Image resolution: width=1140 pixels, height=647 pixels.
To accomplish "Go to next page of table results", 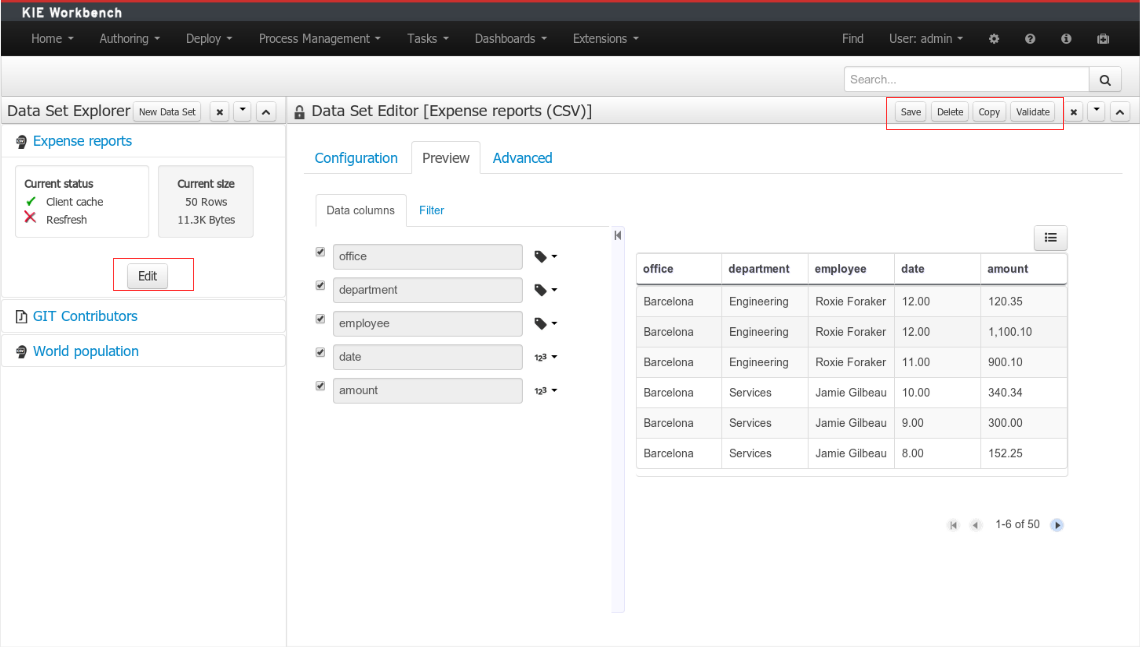I will (1057, 525).
